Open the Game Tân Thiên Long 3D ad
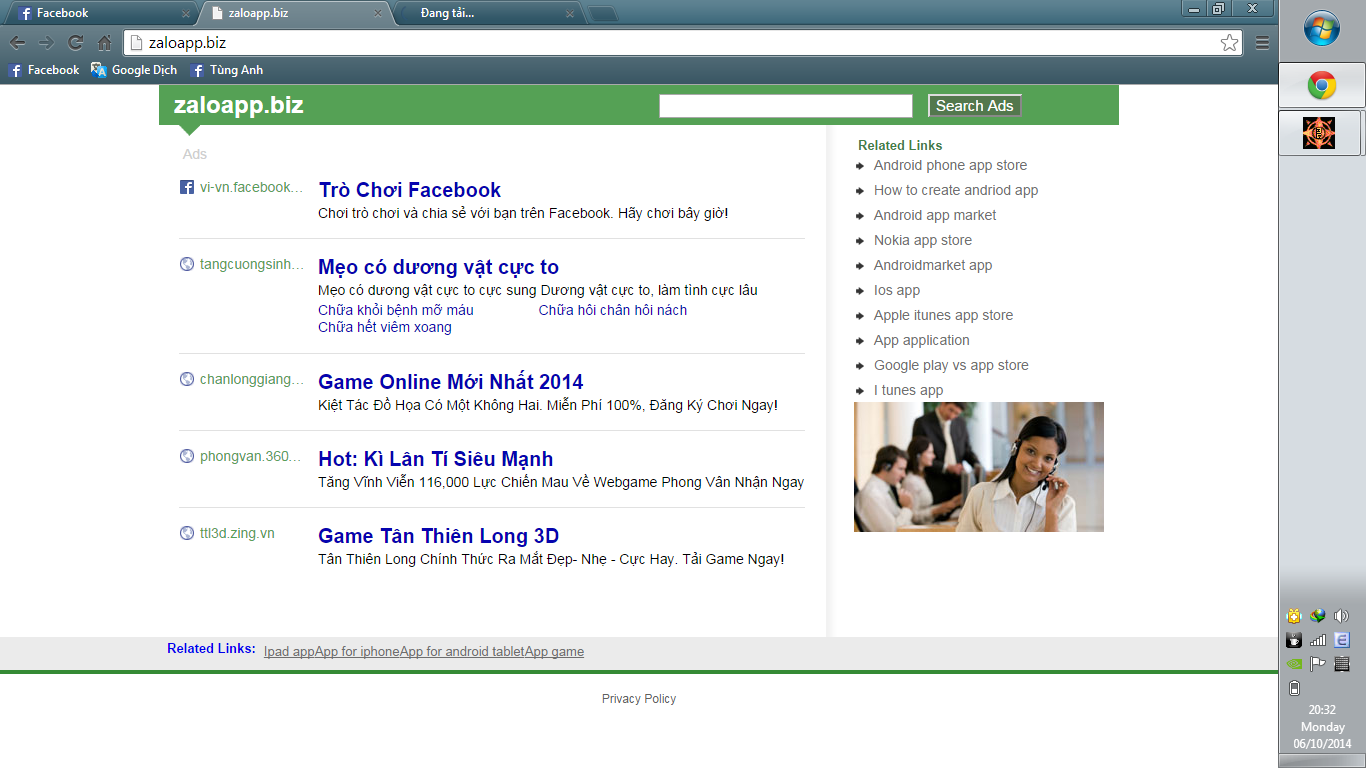The width and height of the screenshot is (1366, 768). coord(438,536)
